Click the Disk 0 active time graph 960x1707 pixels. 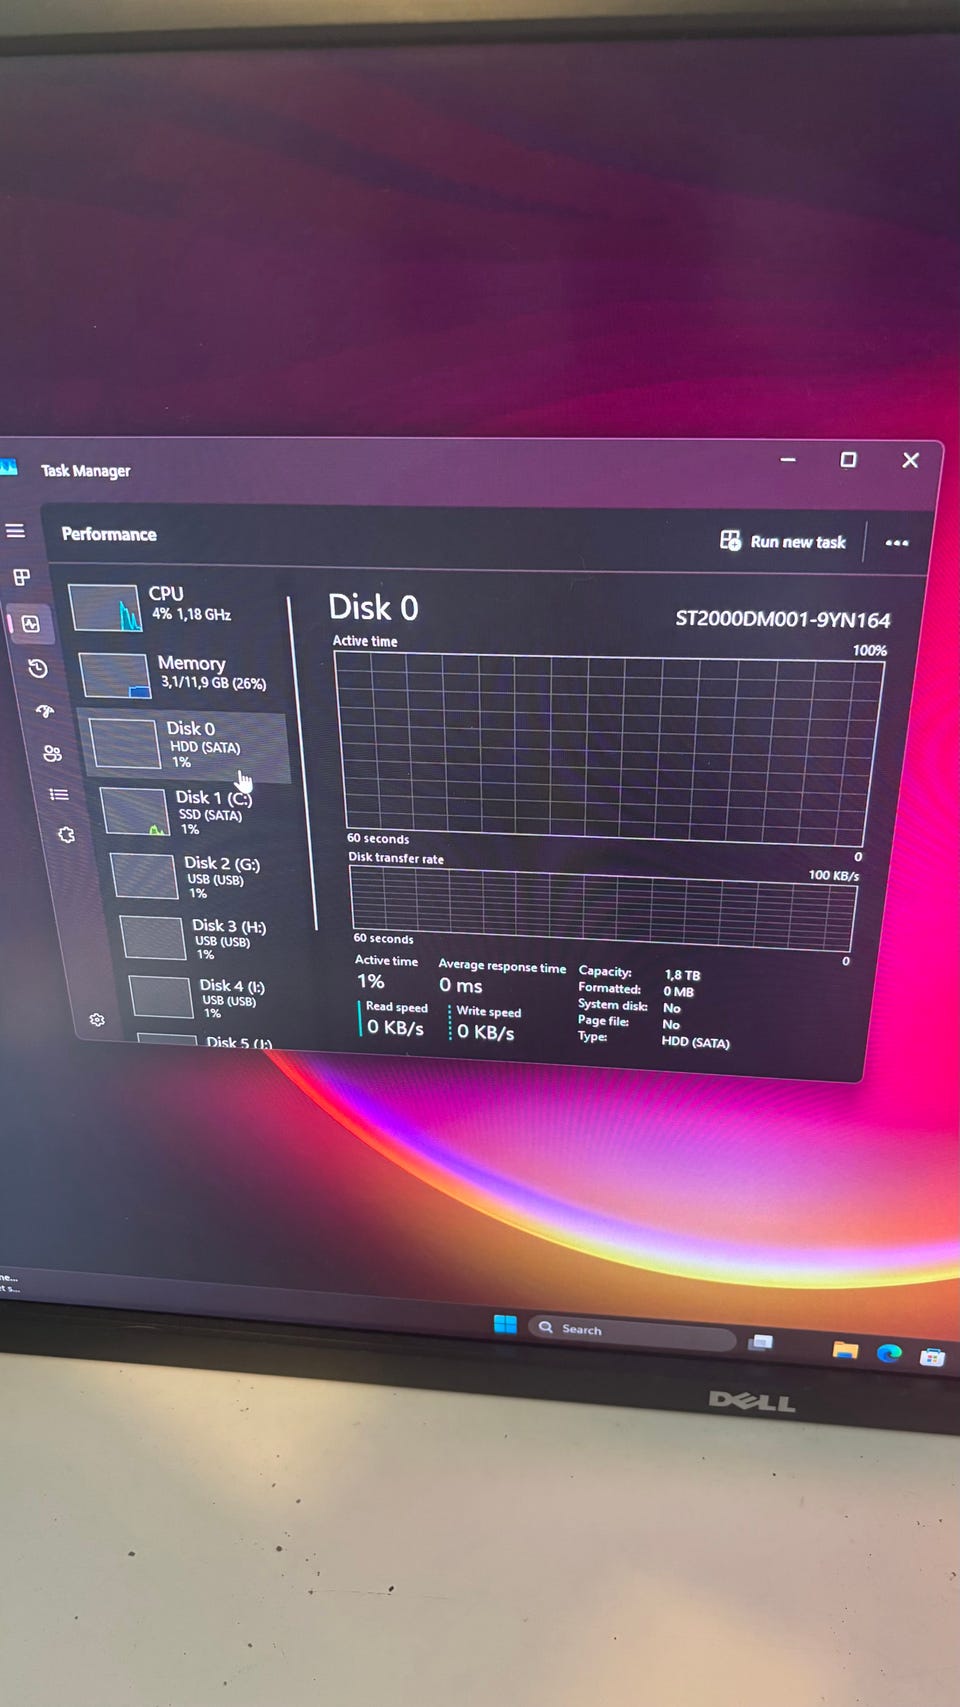tap(608, 749)
